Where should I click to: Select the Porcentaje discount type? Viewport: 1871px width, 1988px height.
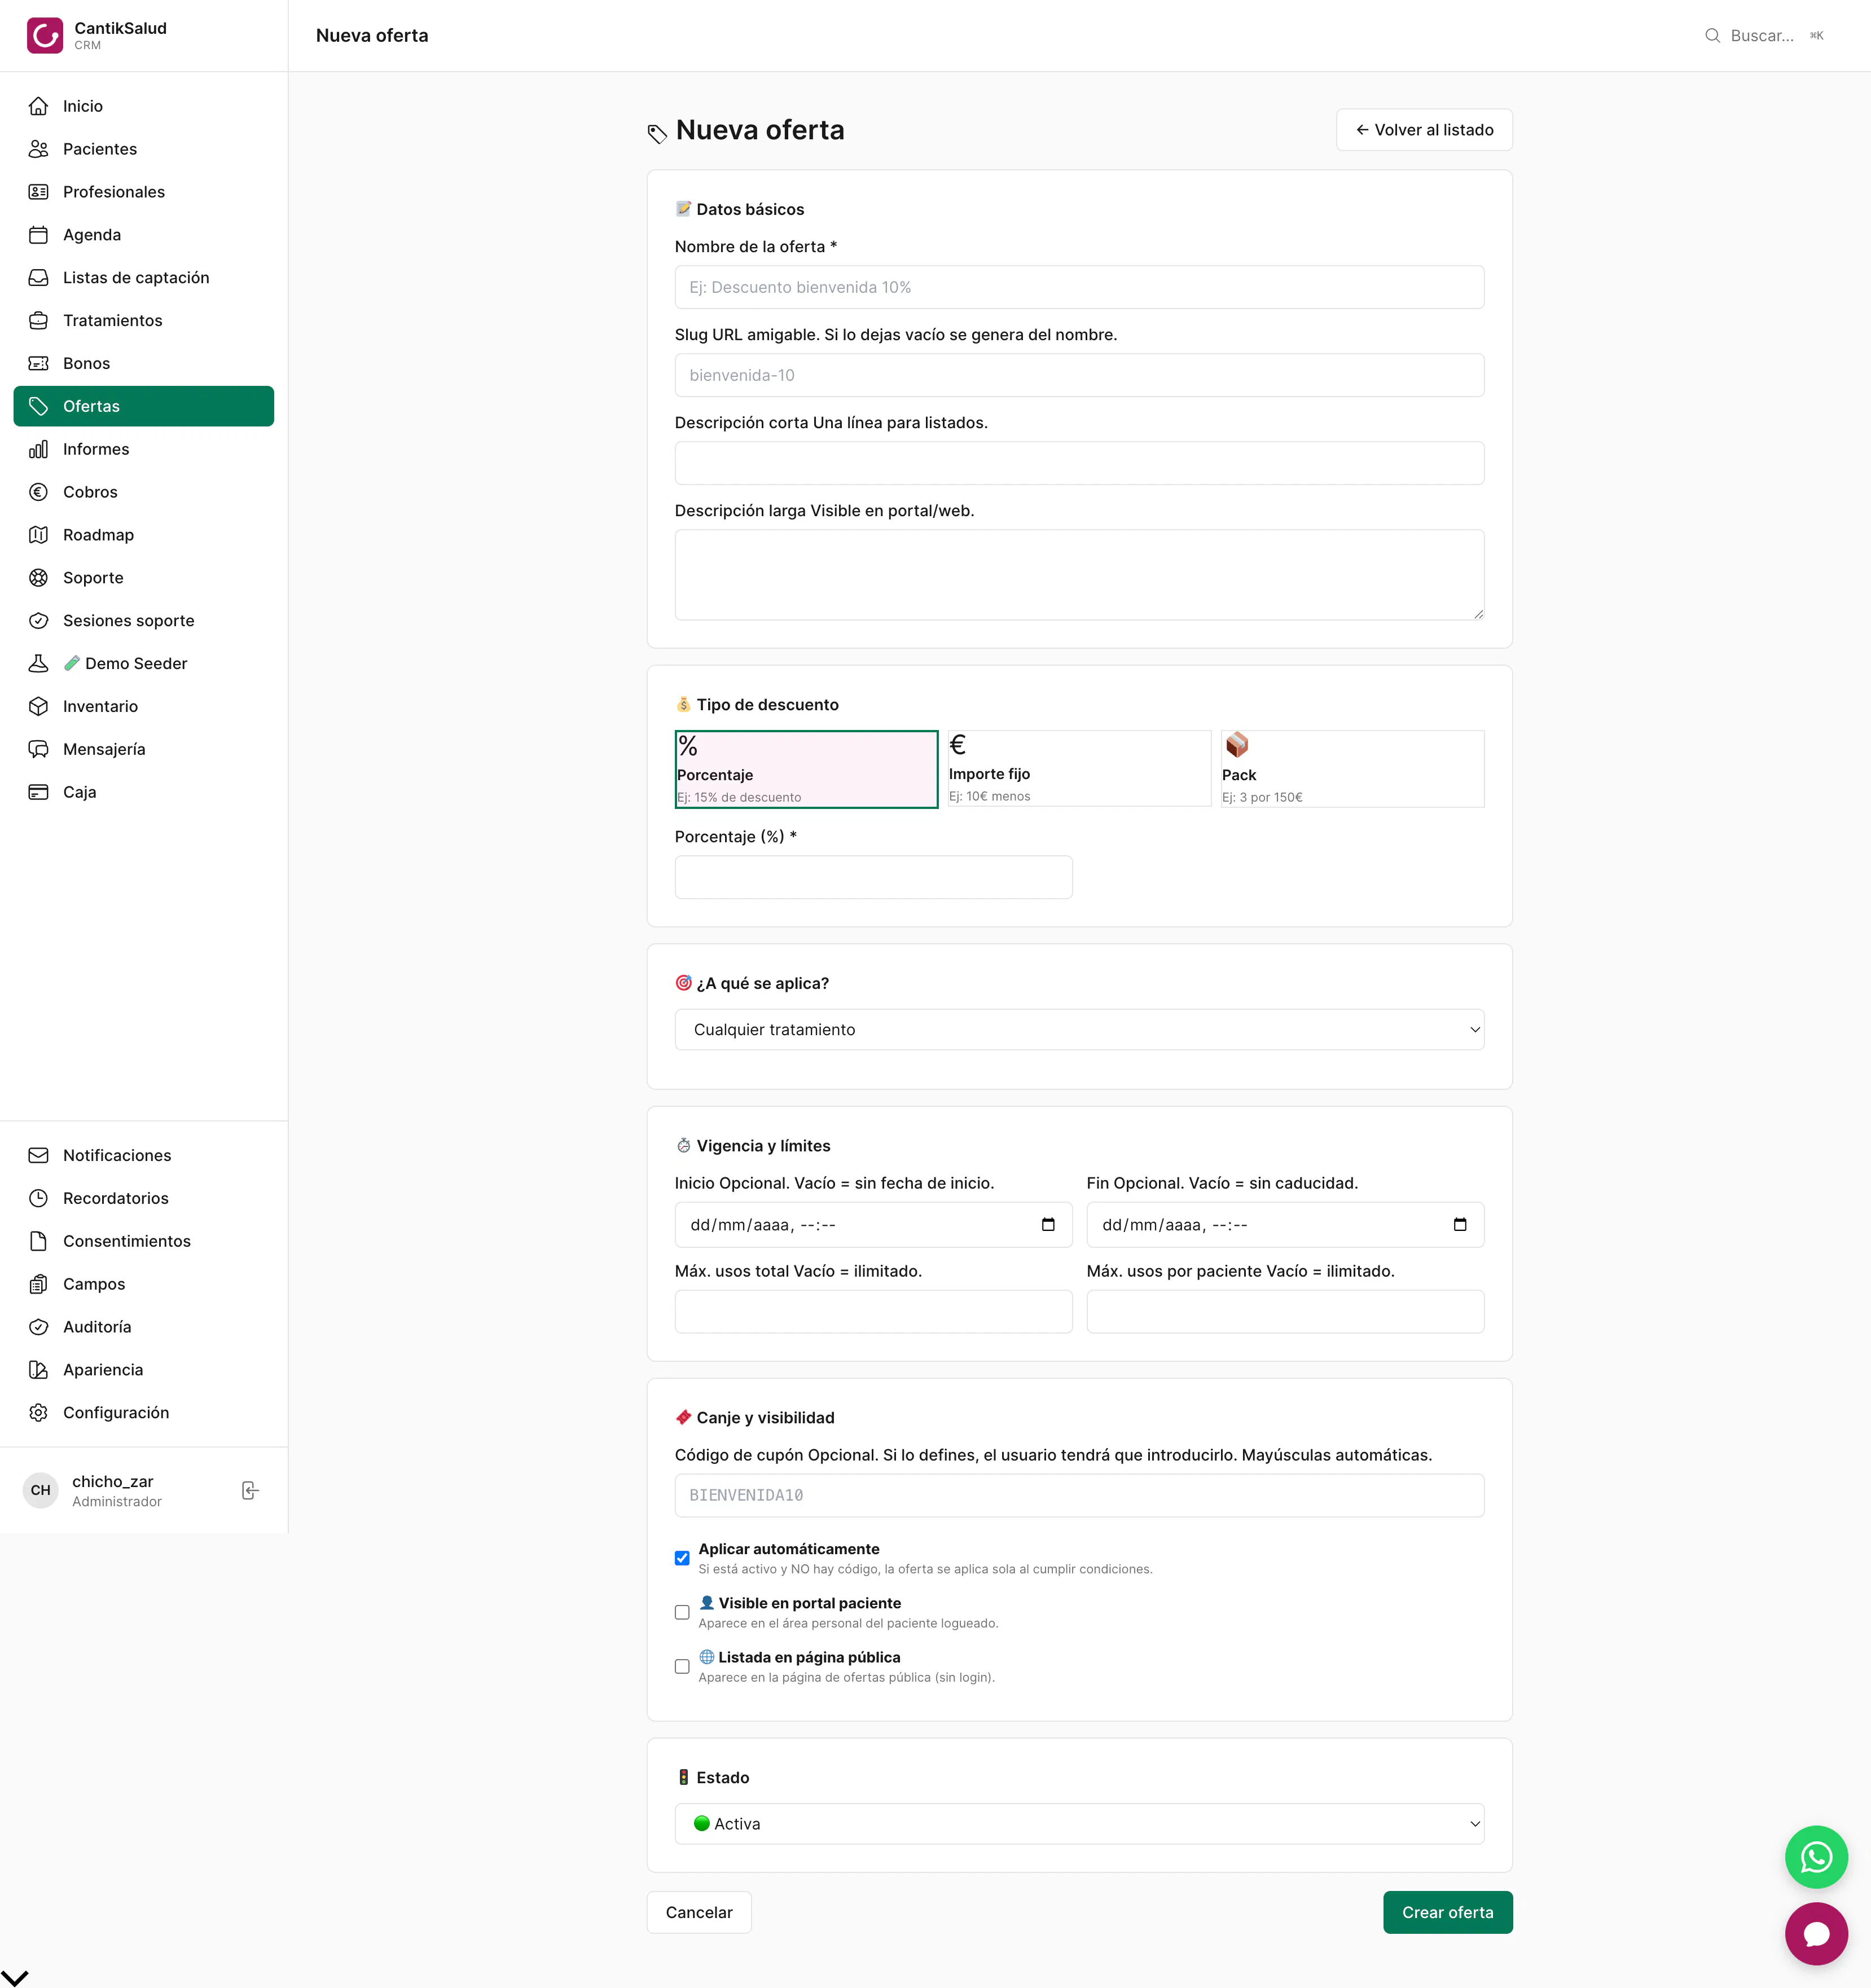(806, 769)
